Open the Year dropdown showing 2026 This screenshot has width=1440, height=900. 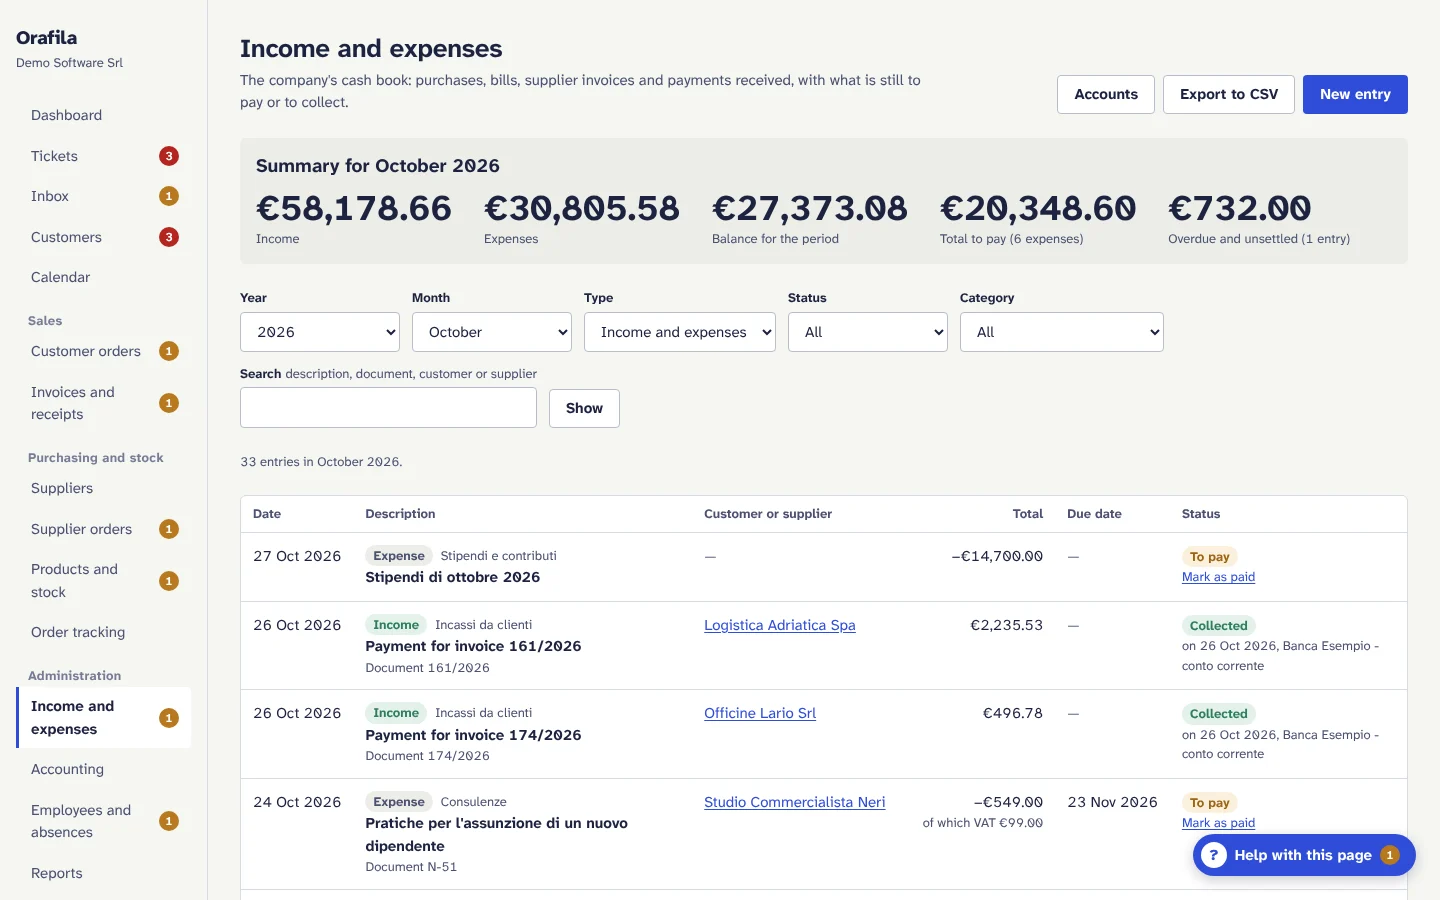coord(320,332)
